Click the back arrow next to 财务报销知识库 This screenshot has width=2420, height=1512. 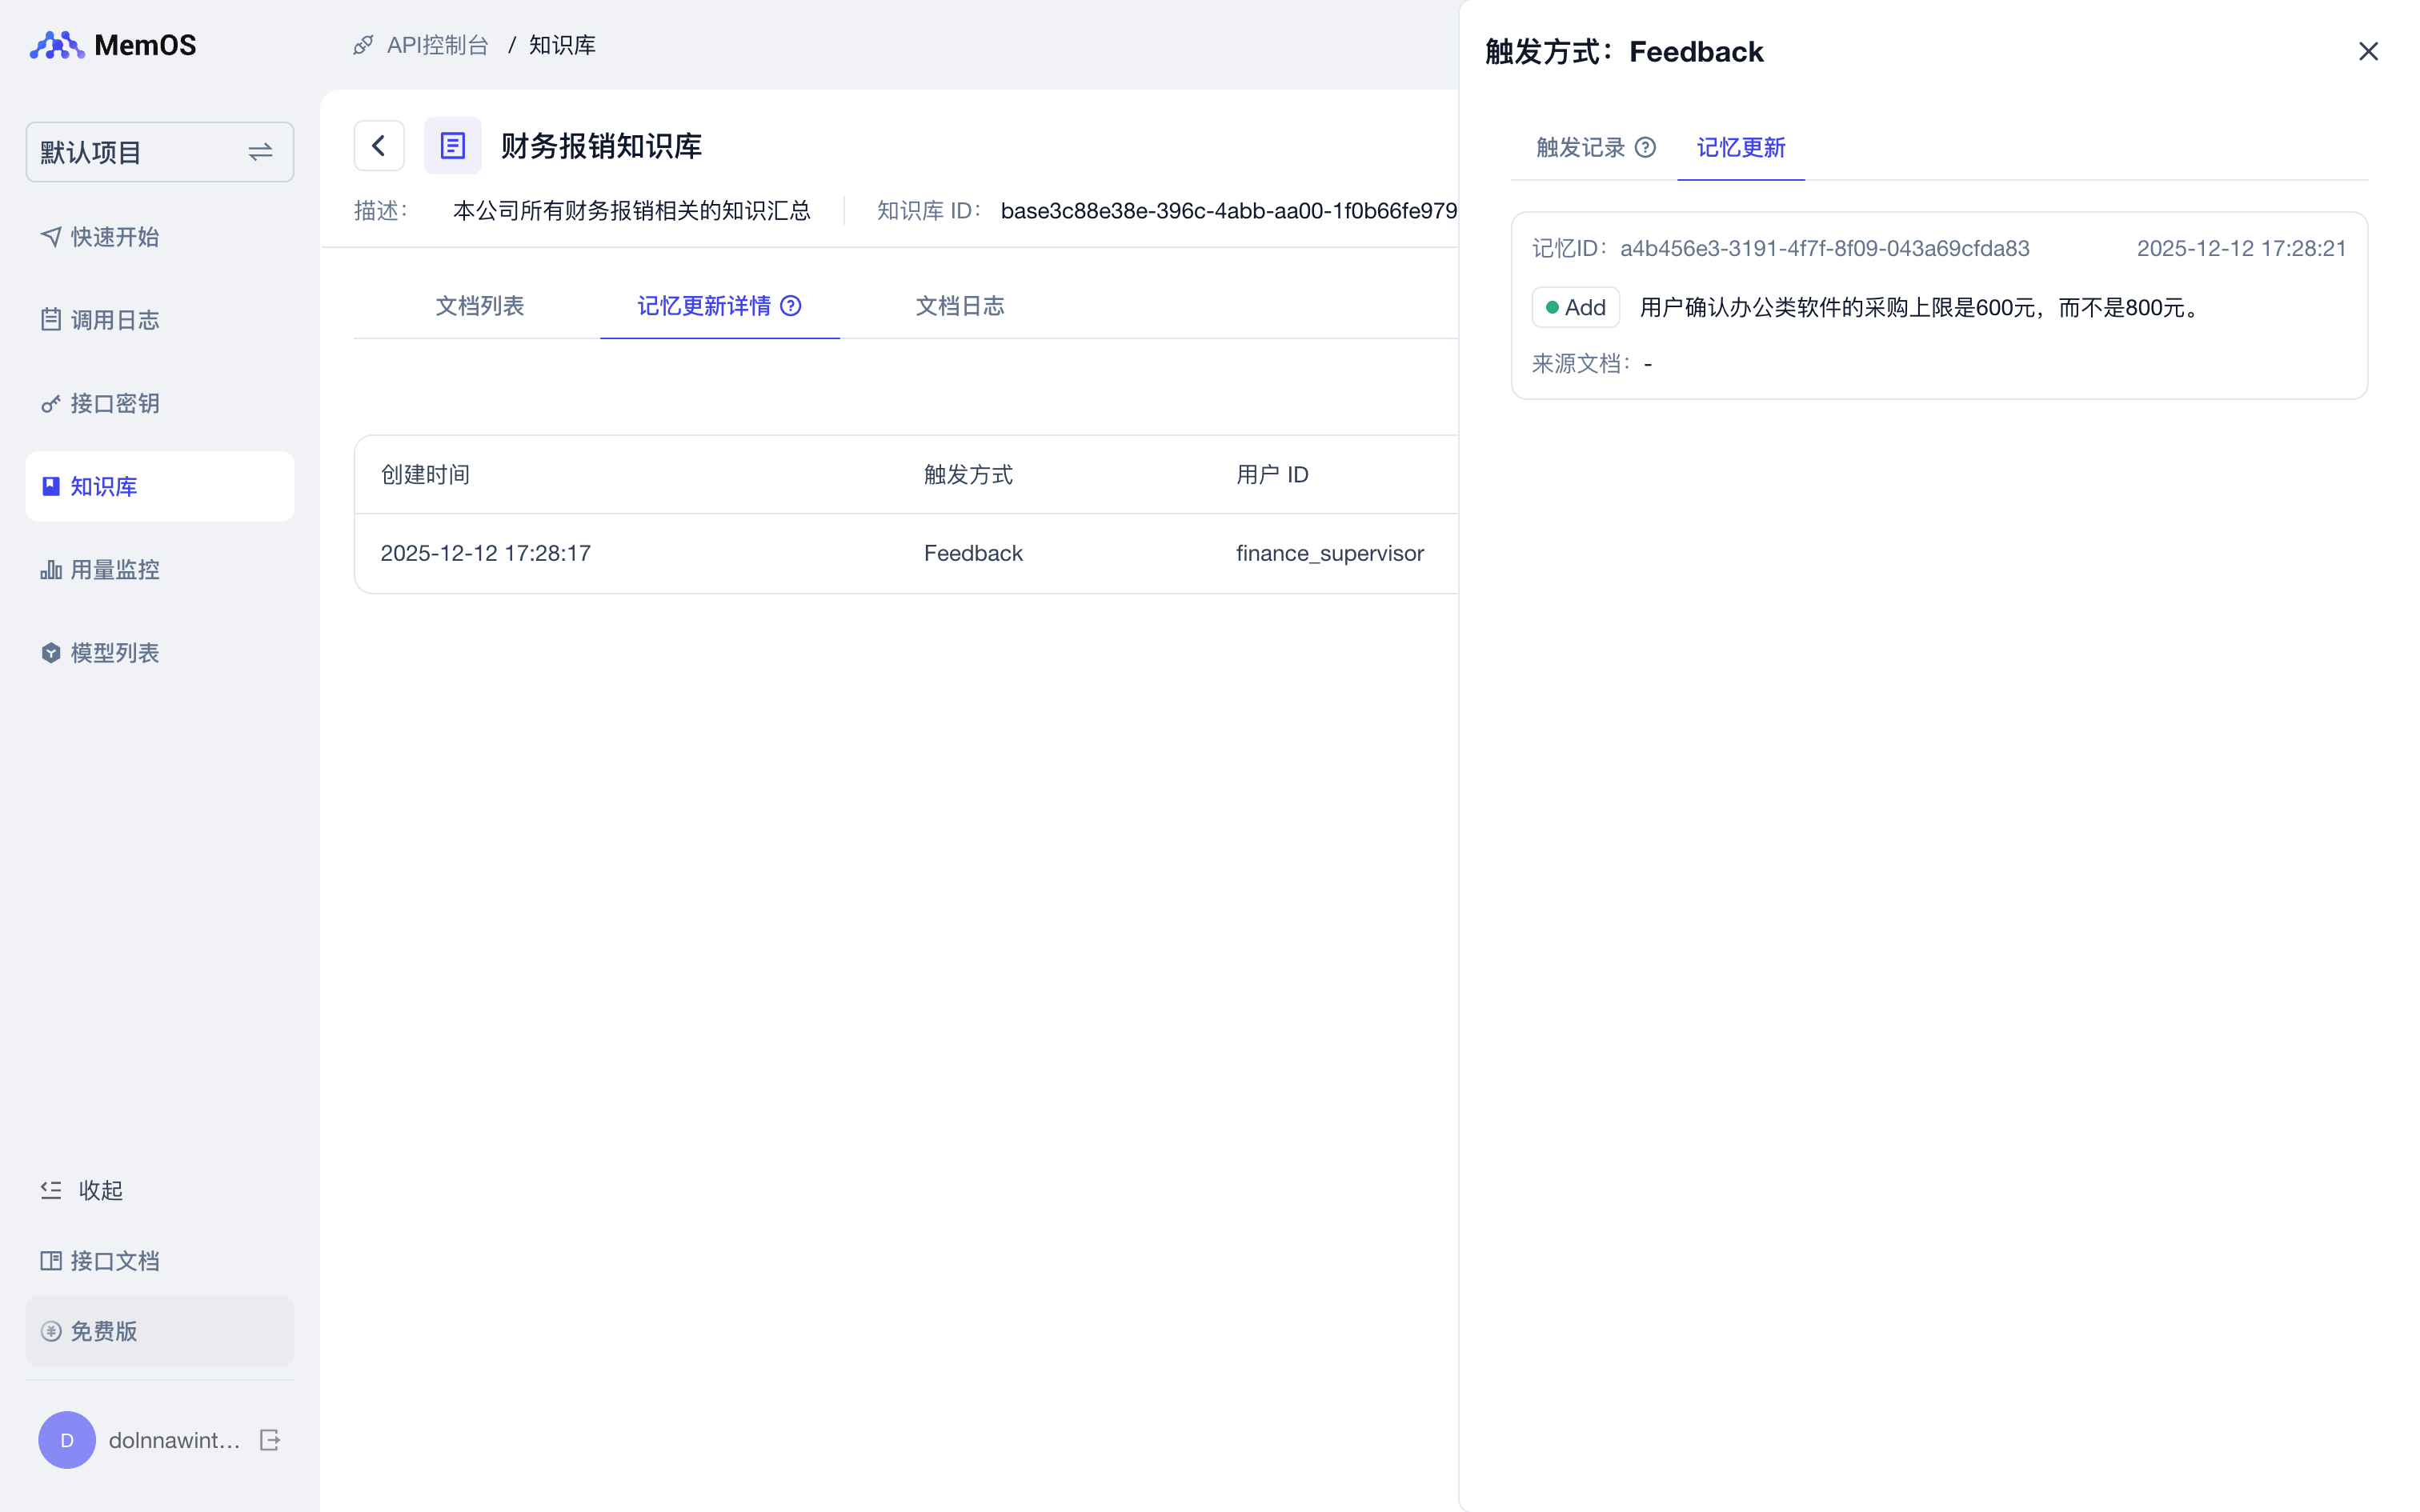click(x=379, y=146)
